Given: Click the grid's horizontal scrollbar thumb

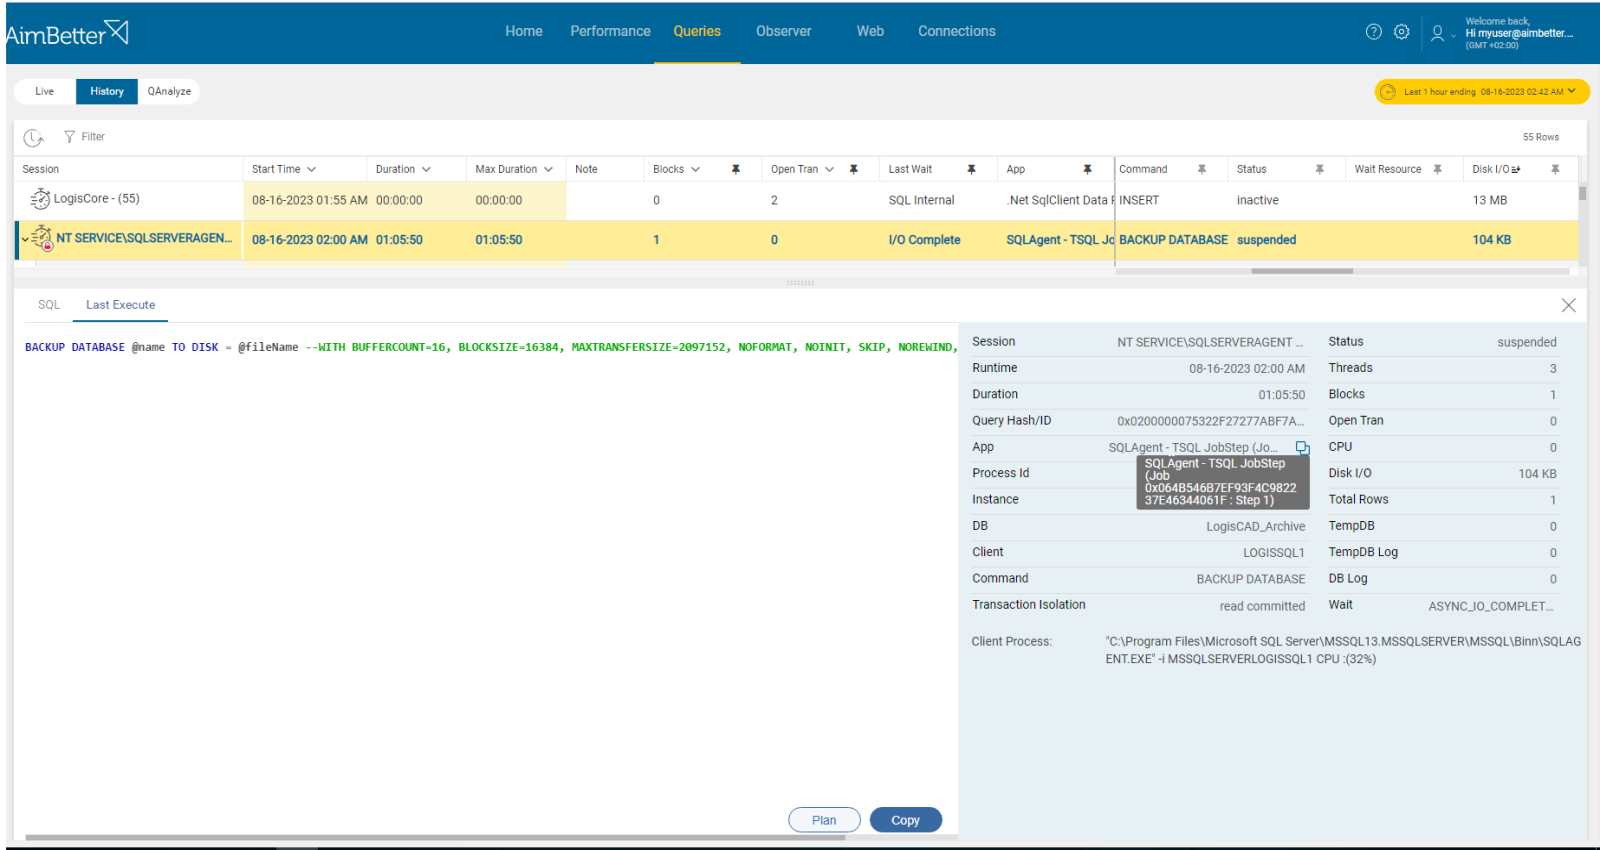Looking at the screenshot, I should [x=1302, y=271].
